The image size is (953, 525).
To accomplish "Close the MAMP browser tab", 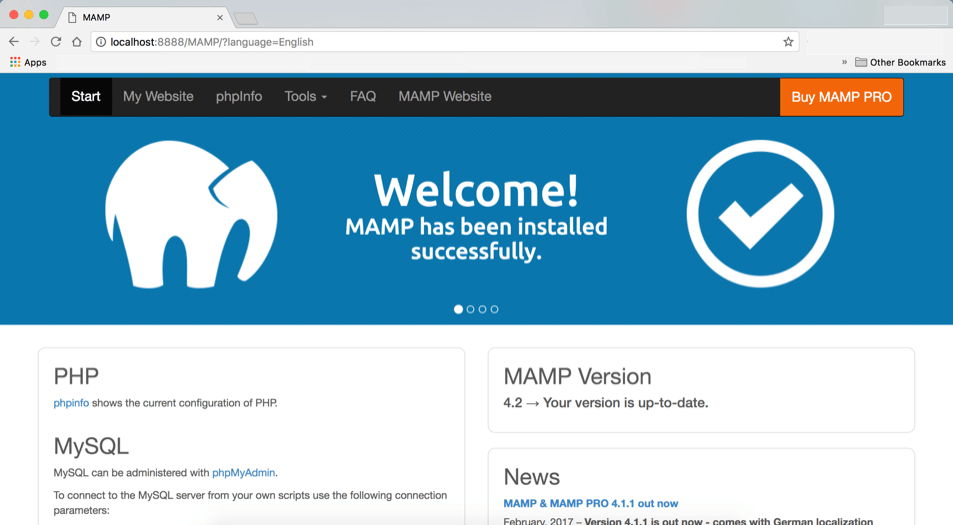I will [x=220, y=18].
